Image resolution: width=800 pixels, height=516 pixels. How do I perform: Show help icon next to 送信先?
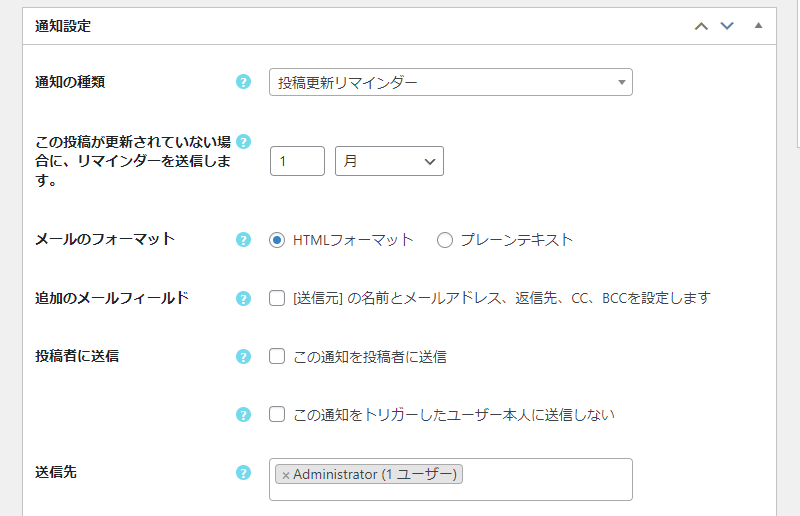pyautogui.click(x=243, y=473)
